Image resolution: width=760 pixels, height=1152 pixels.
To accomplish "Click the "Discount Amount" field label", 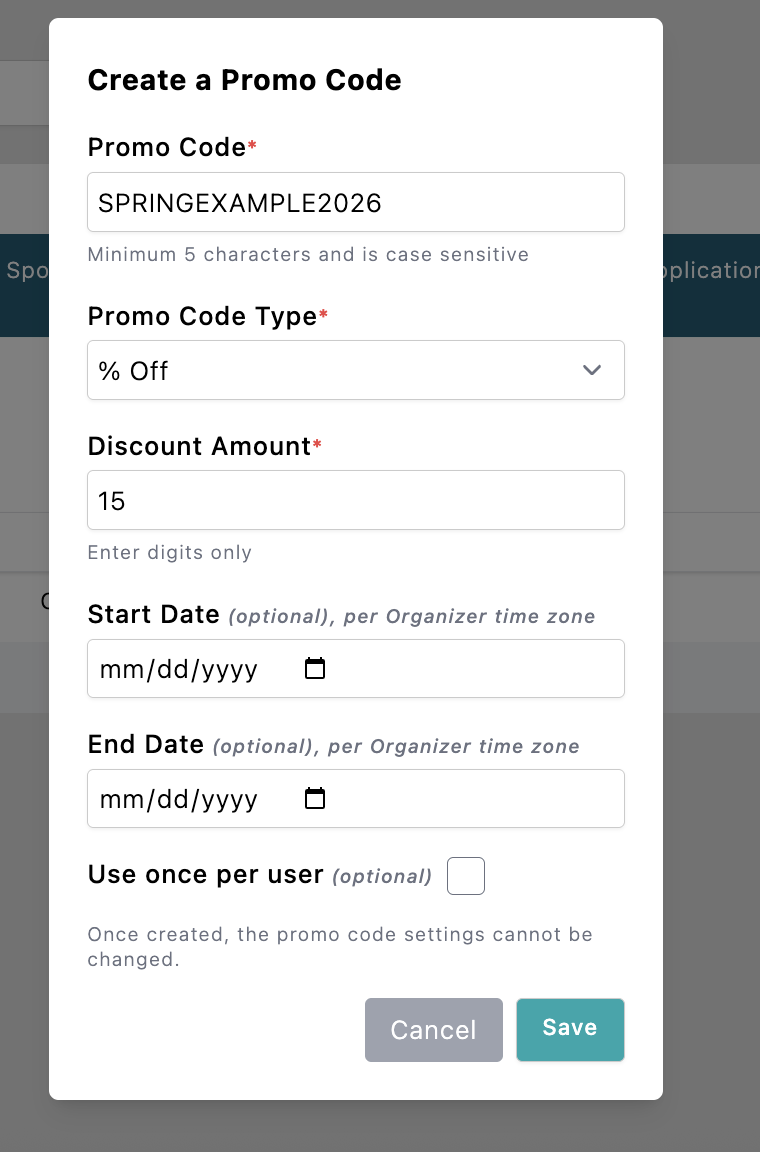I will click(x=199, y=446).
